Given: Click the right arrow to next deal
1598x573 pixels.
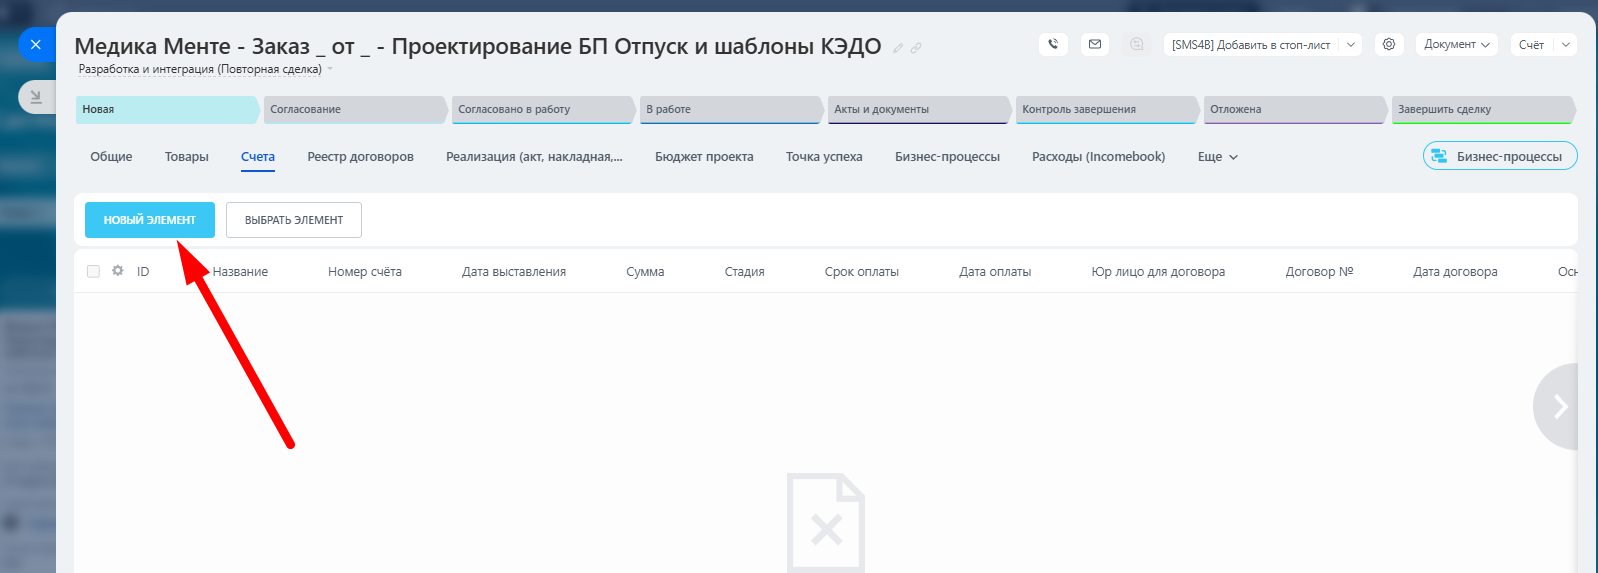Looking at the screenshot, I should [1558, 406].
